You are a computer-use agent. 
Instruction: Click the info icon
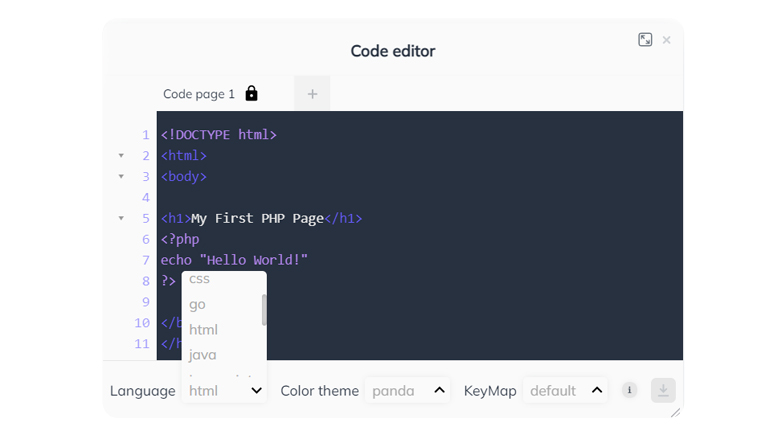[x=630, y=390]
